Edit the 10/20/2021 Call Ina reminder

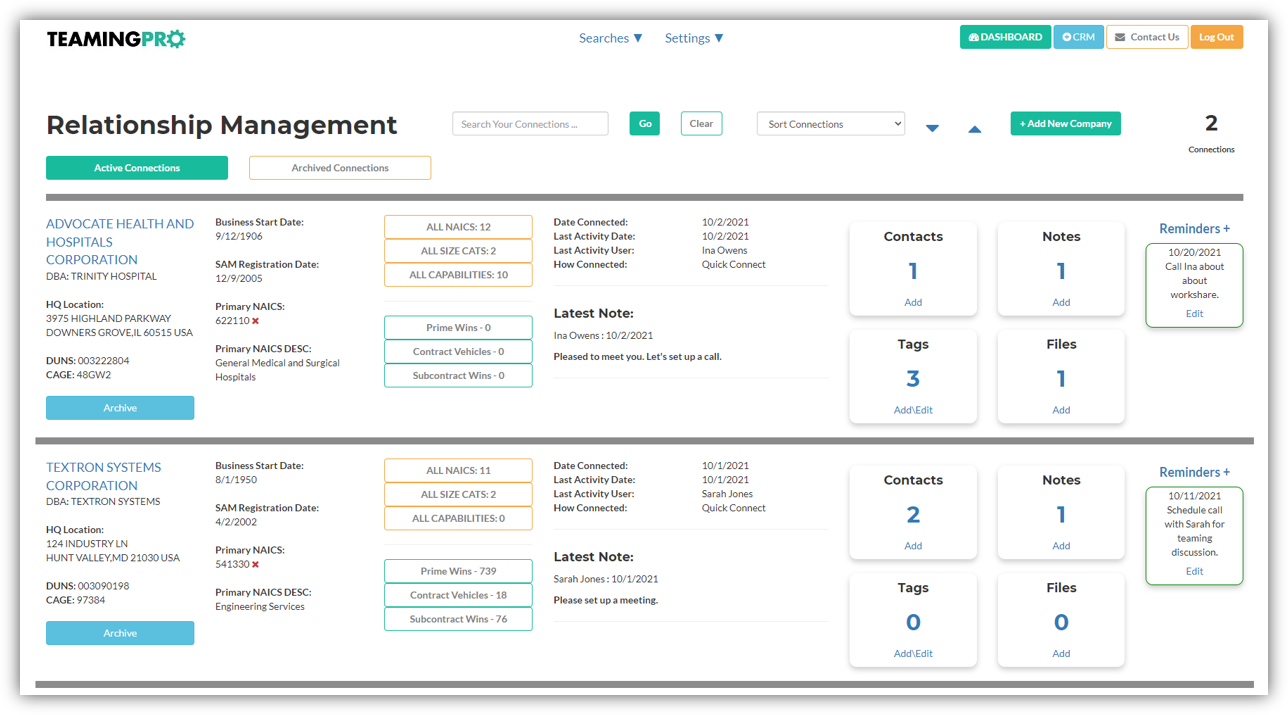coord(1195,314)
